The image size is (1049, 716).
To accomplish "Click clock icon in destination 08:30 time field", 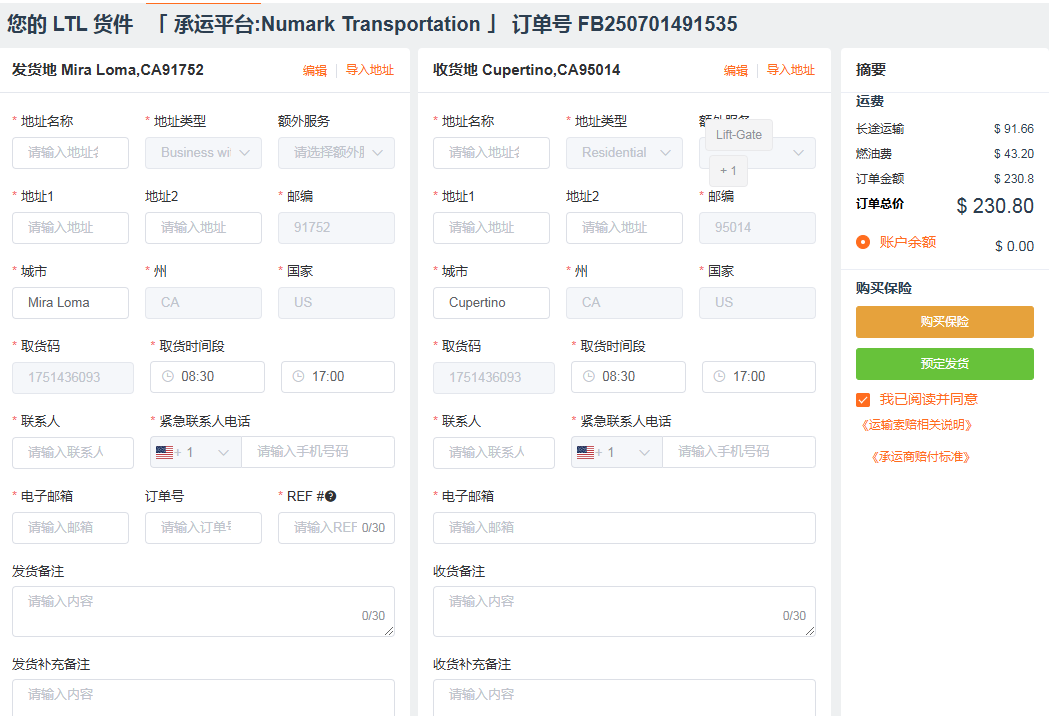I will (x=589, y=377).
